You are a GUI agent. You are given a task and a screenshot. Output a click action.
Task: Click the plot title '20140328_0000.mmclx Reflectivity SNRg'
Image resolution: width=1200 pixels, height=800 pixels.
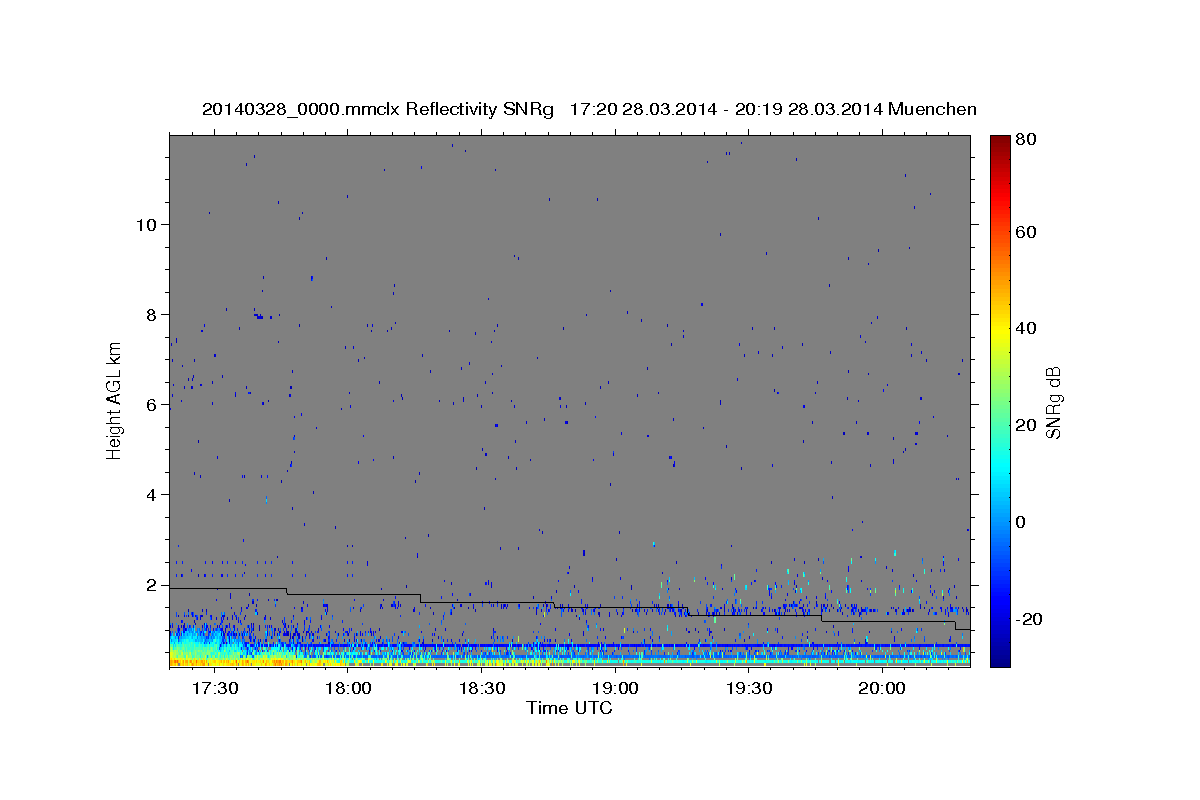point(378,110)
